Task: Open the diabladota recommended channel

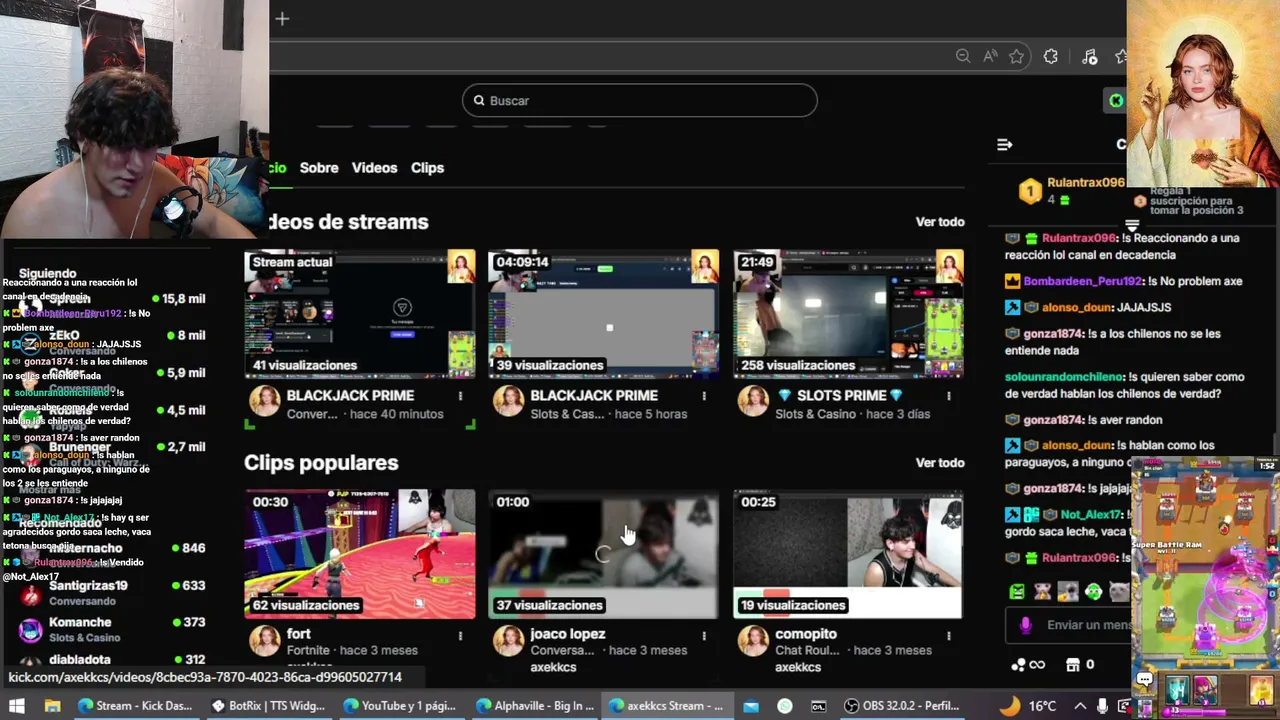Action: pos(80,659)
